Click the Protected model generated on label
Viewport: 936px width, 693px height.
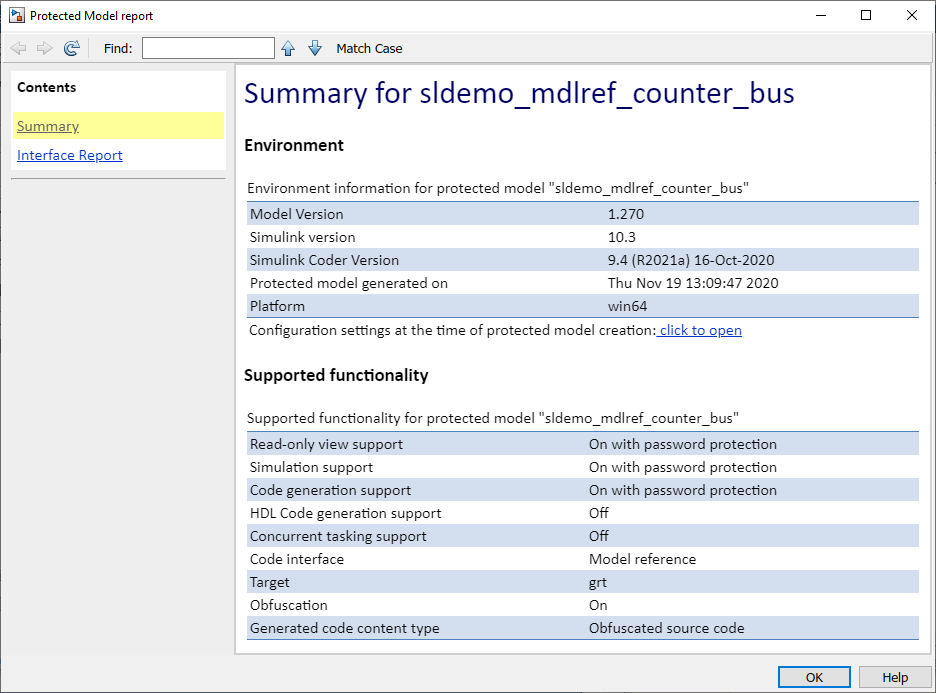349,283
